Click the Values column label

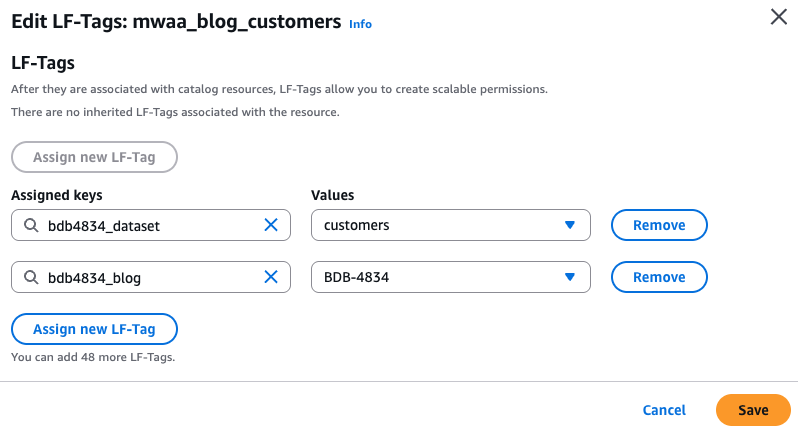click(x=333, y=195)
